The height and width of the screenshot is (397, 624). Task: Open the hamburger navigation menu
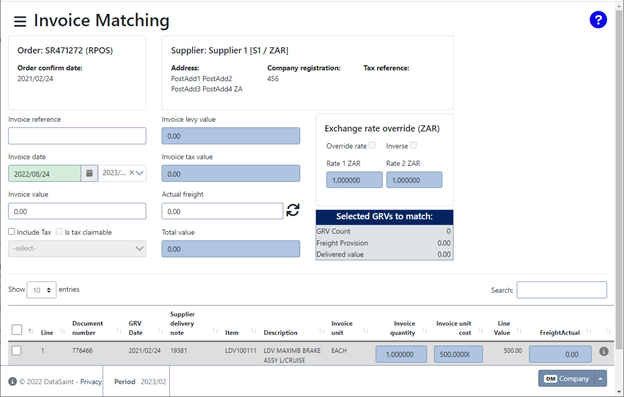[20, 21]
